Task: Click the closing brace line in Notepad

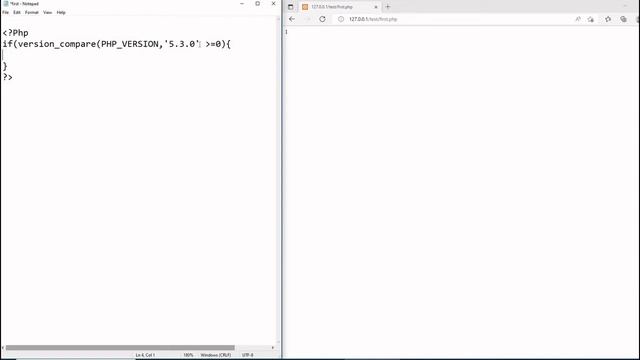Action: 5,66
